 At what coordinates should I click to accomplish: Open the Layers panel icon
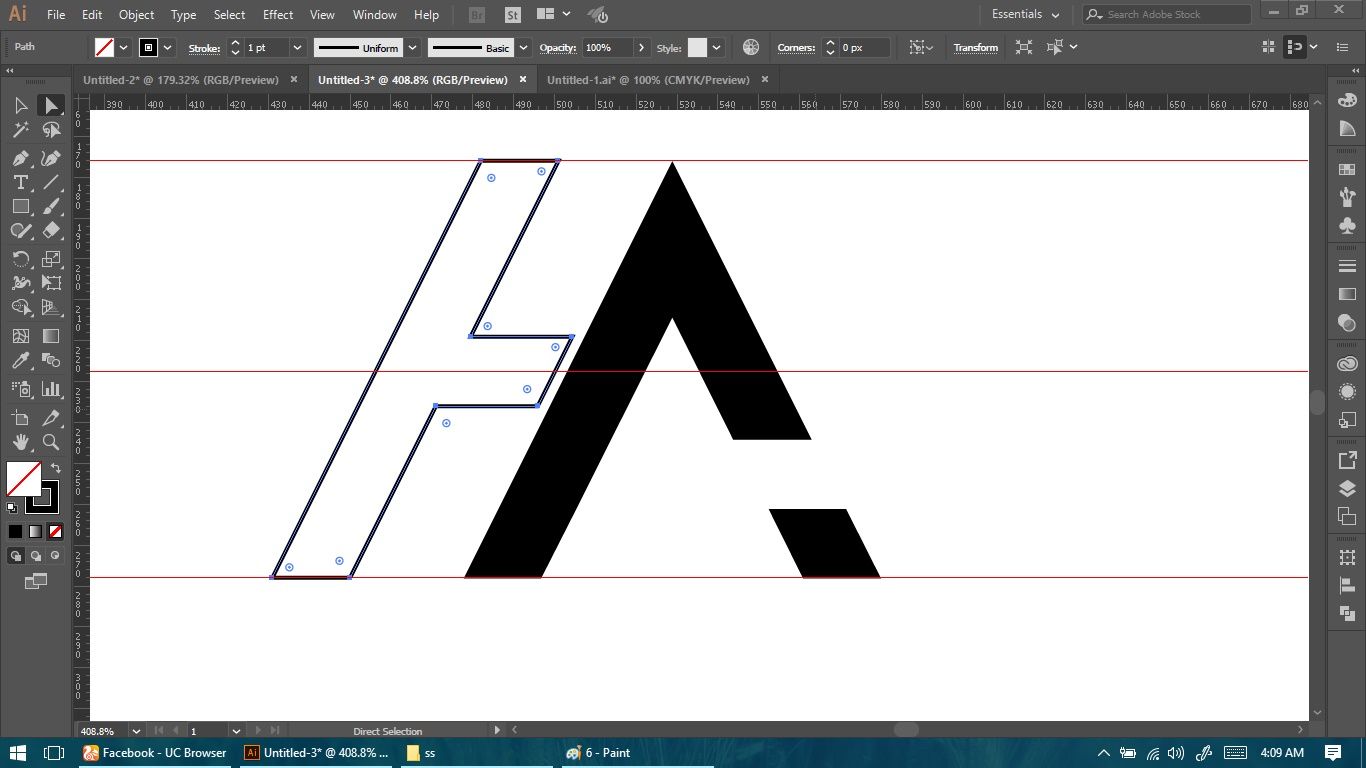[x=1347, y=488]
